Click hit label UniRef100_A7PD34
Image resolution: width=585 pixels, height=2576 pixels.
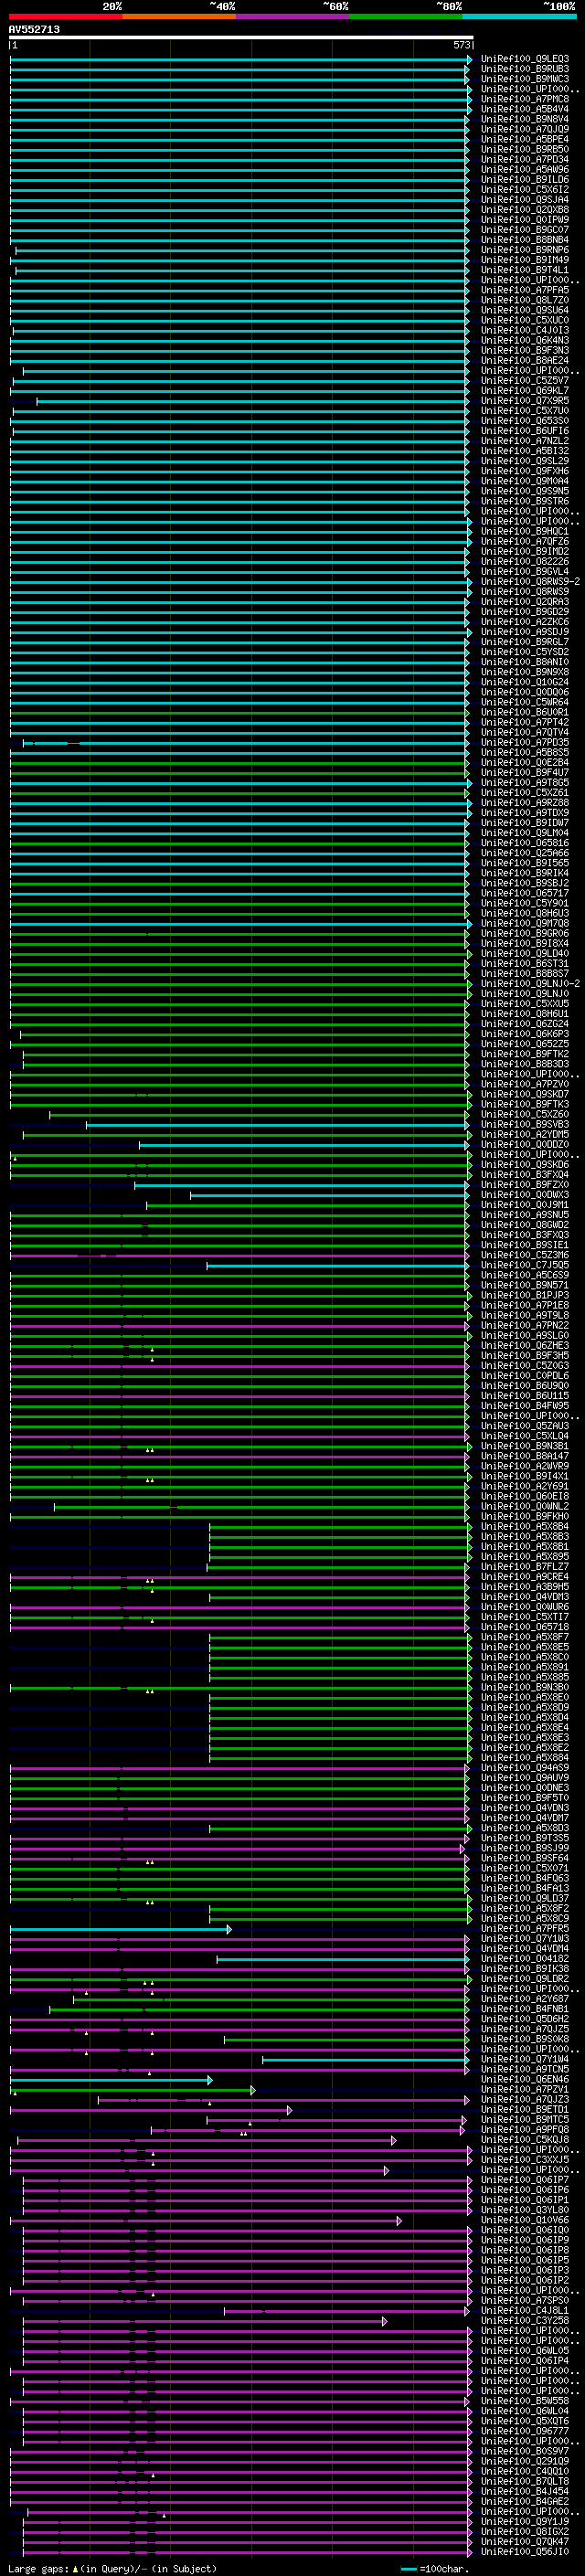coord(525,159)
